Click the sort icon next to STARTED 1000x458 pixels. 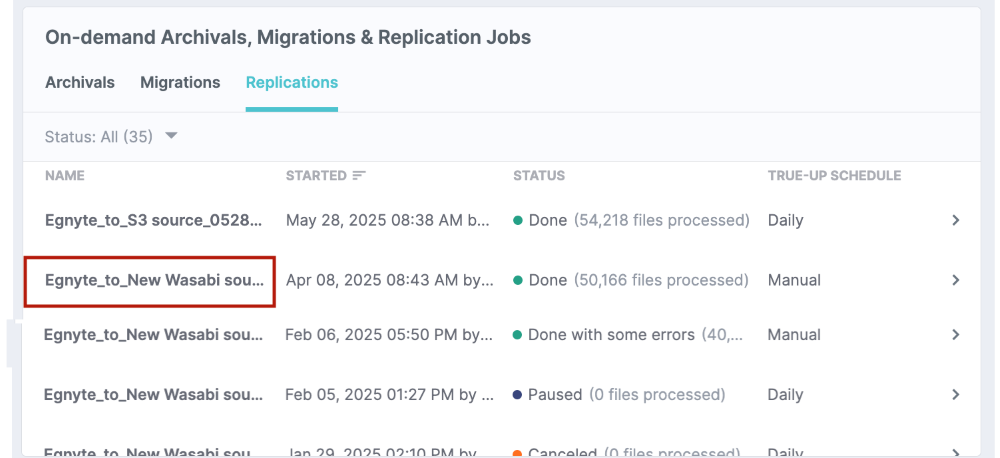pos(360,175)
